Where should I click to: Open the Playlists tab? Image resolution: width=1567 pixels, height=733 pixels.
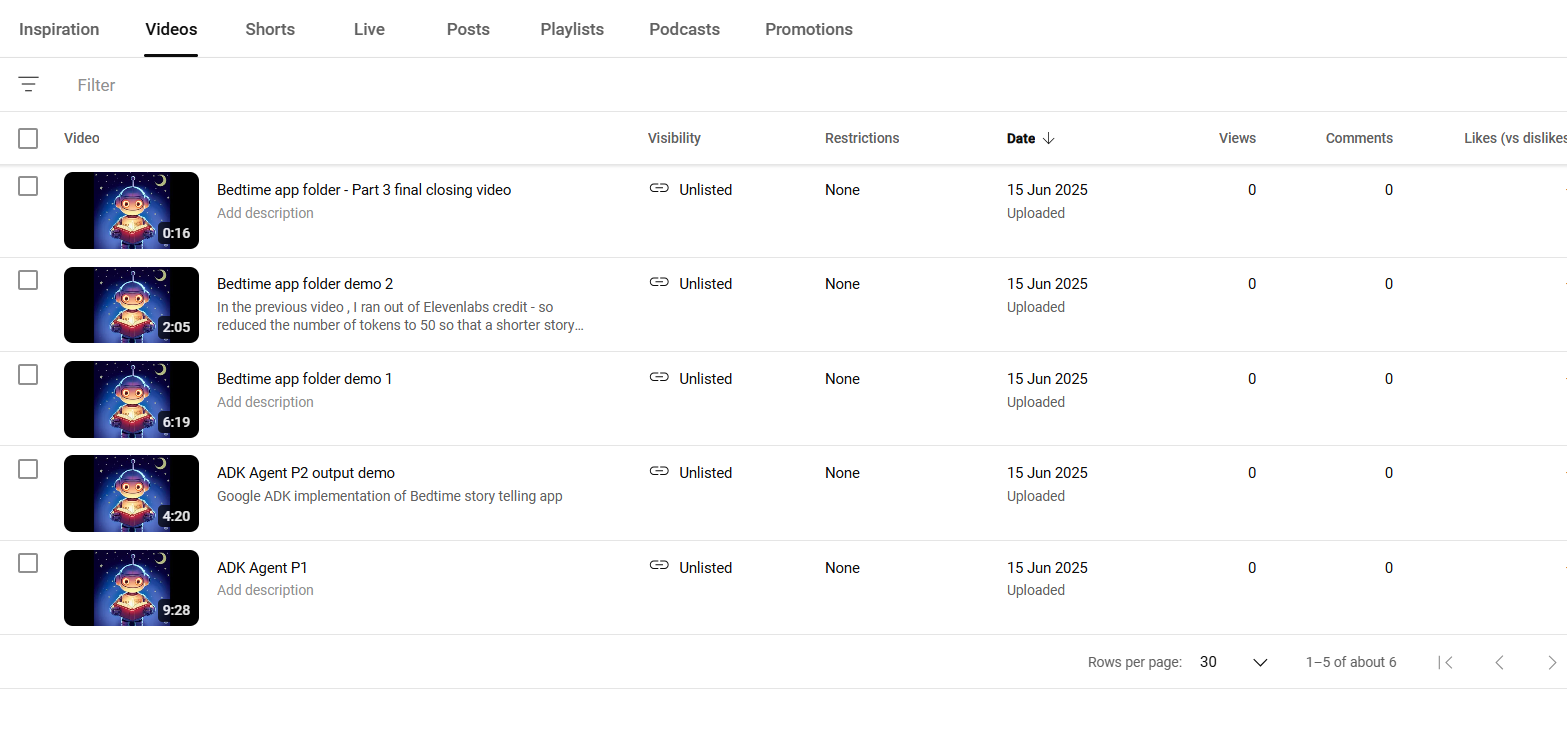click(572, 29)
